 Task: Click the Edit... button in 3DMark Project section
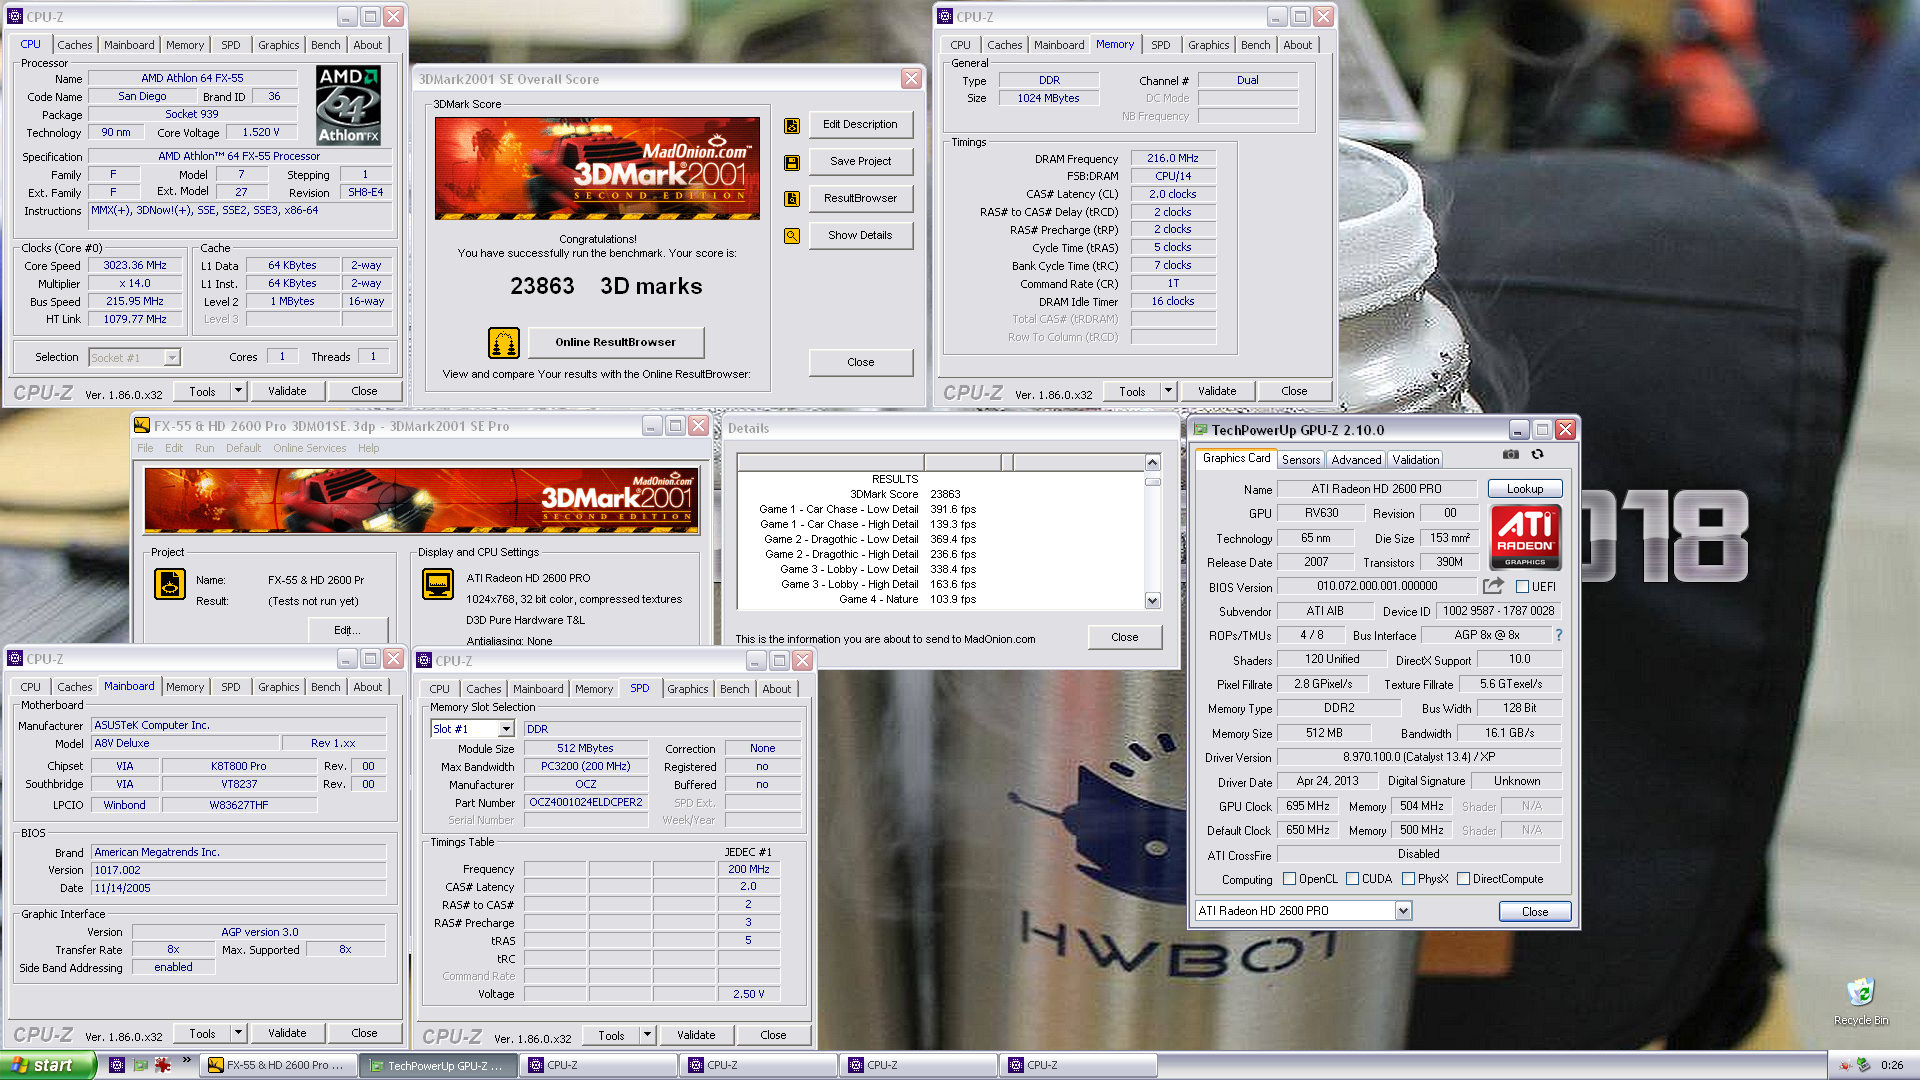347,630
